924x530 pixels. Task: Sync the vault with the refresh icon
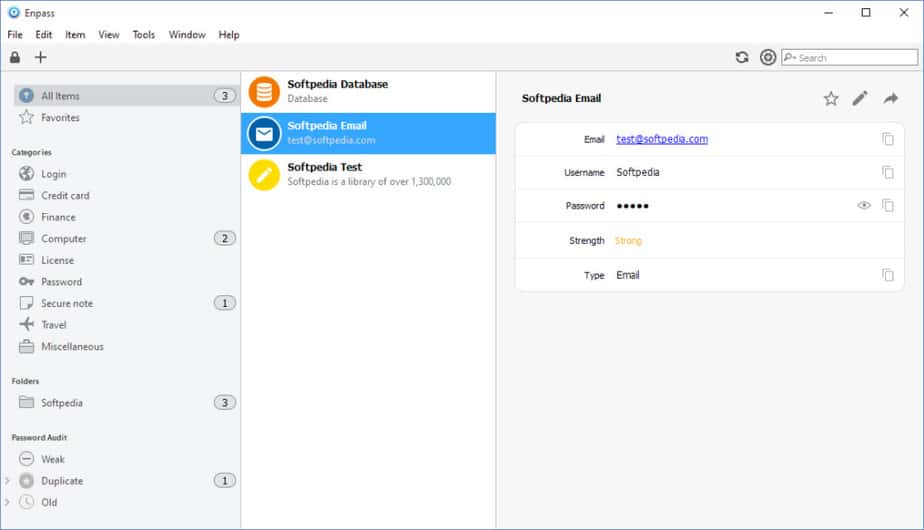pyautogui.click(x=742, y=57)
